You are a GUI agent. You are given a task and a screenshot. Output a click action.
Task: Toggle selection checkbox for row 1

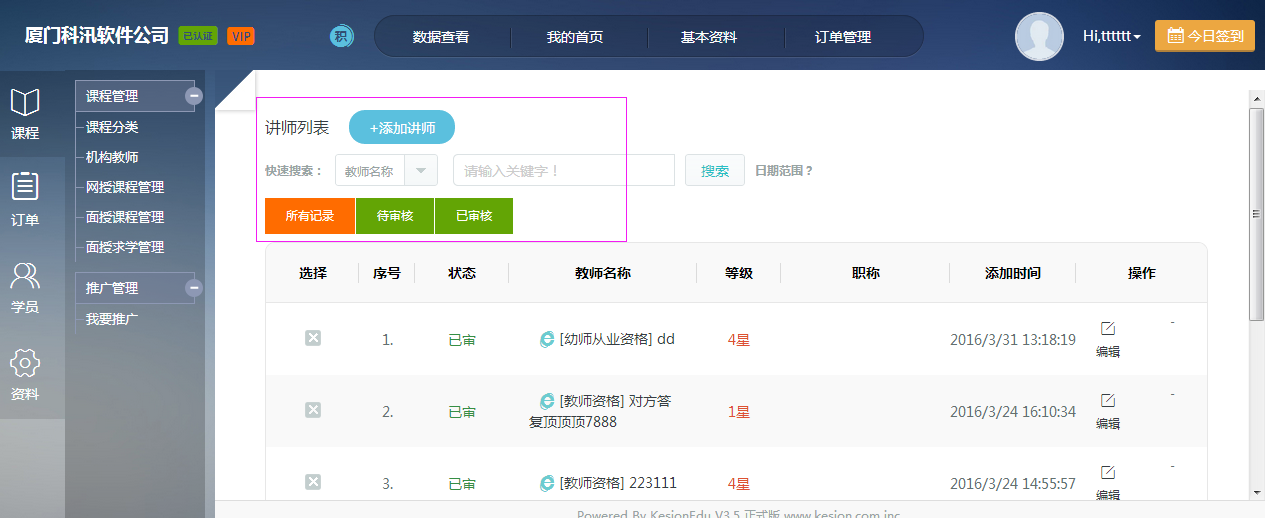coord(313,338)
